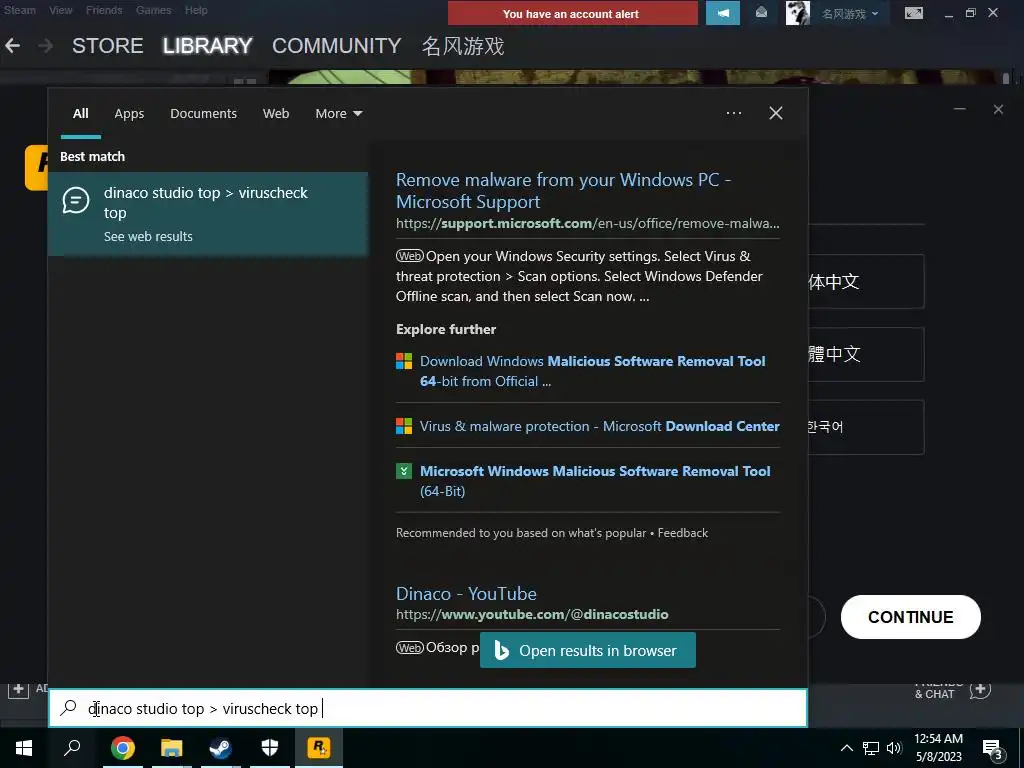Go to the Steam COMMUNITY tab
1024x768 pixels.
click(336, 46)
